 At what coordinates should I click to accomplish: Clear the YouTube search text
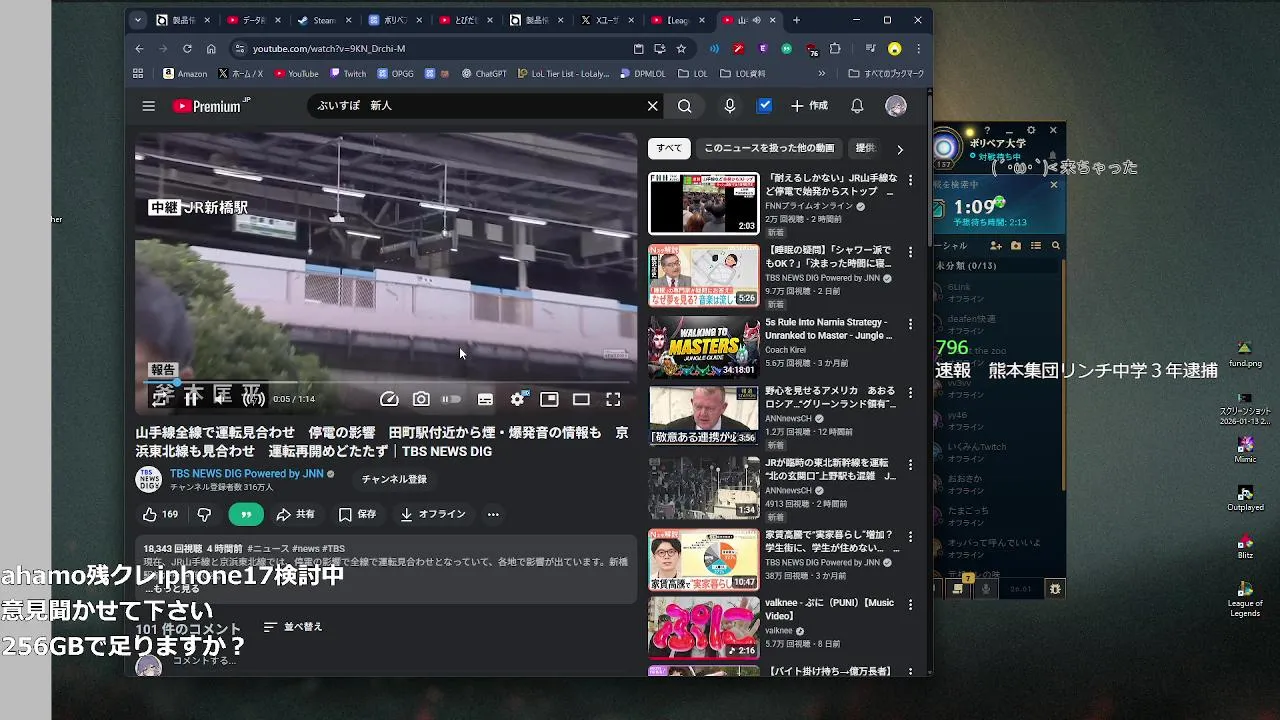(x=652, y=106)
